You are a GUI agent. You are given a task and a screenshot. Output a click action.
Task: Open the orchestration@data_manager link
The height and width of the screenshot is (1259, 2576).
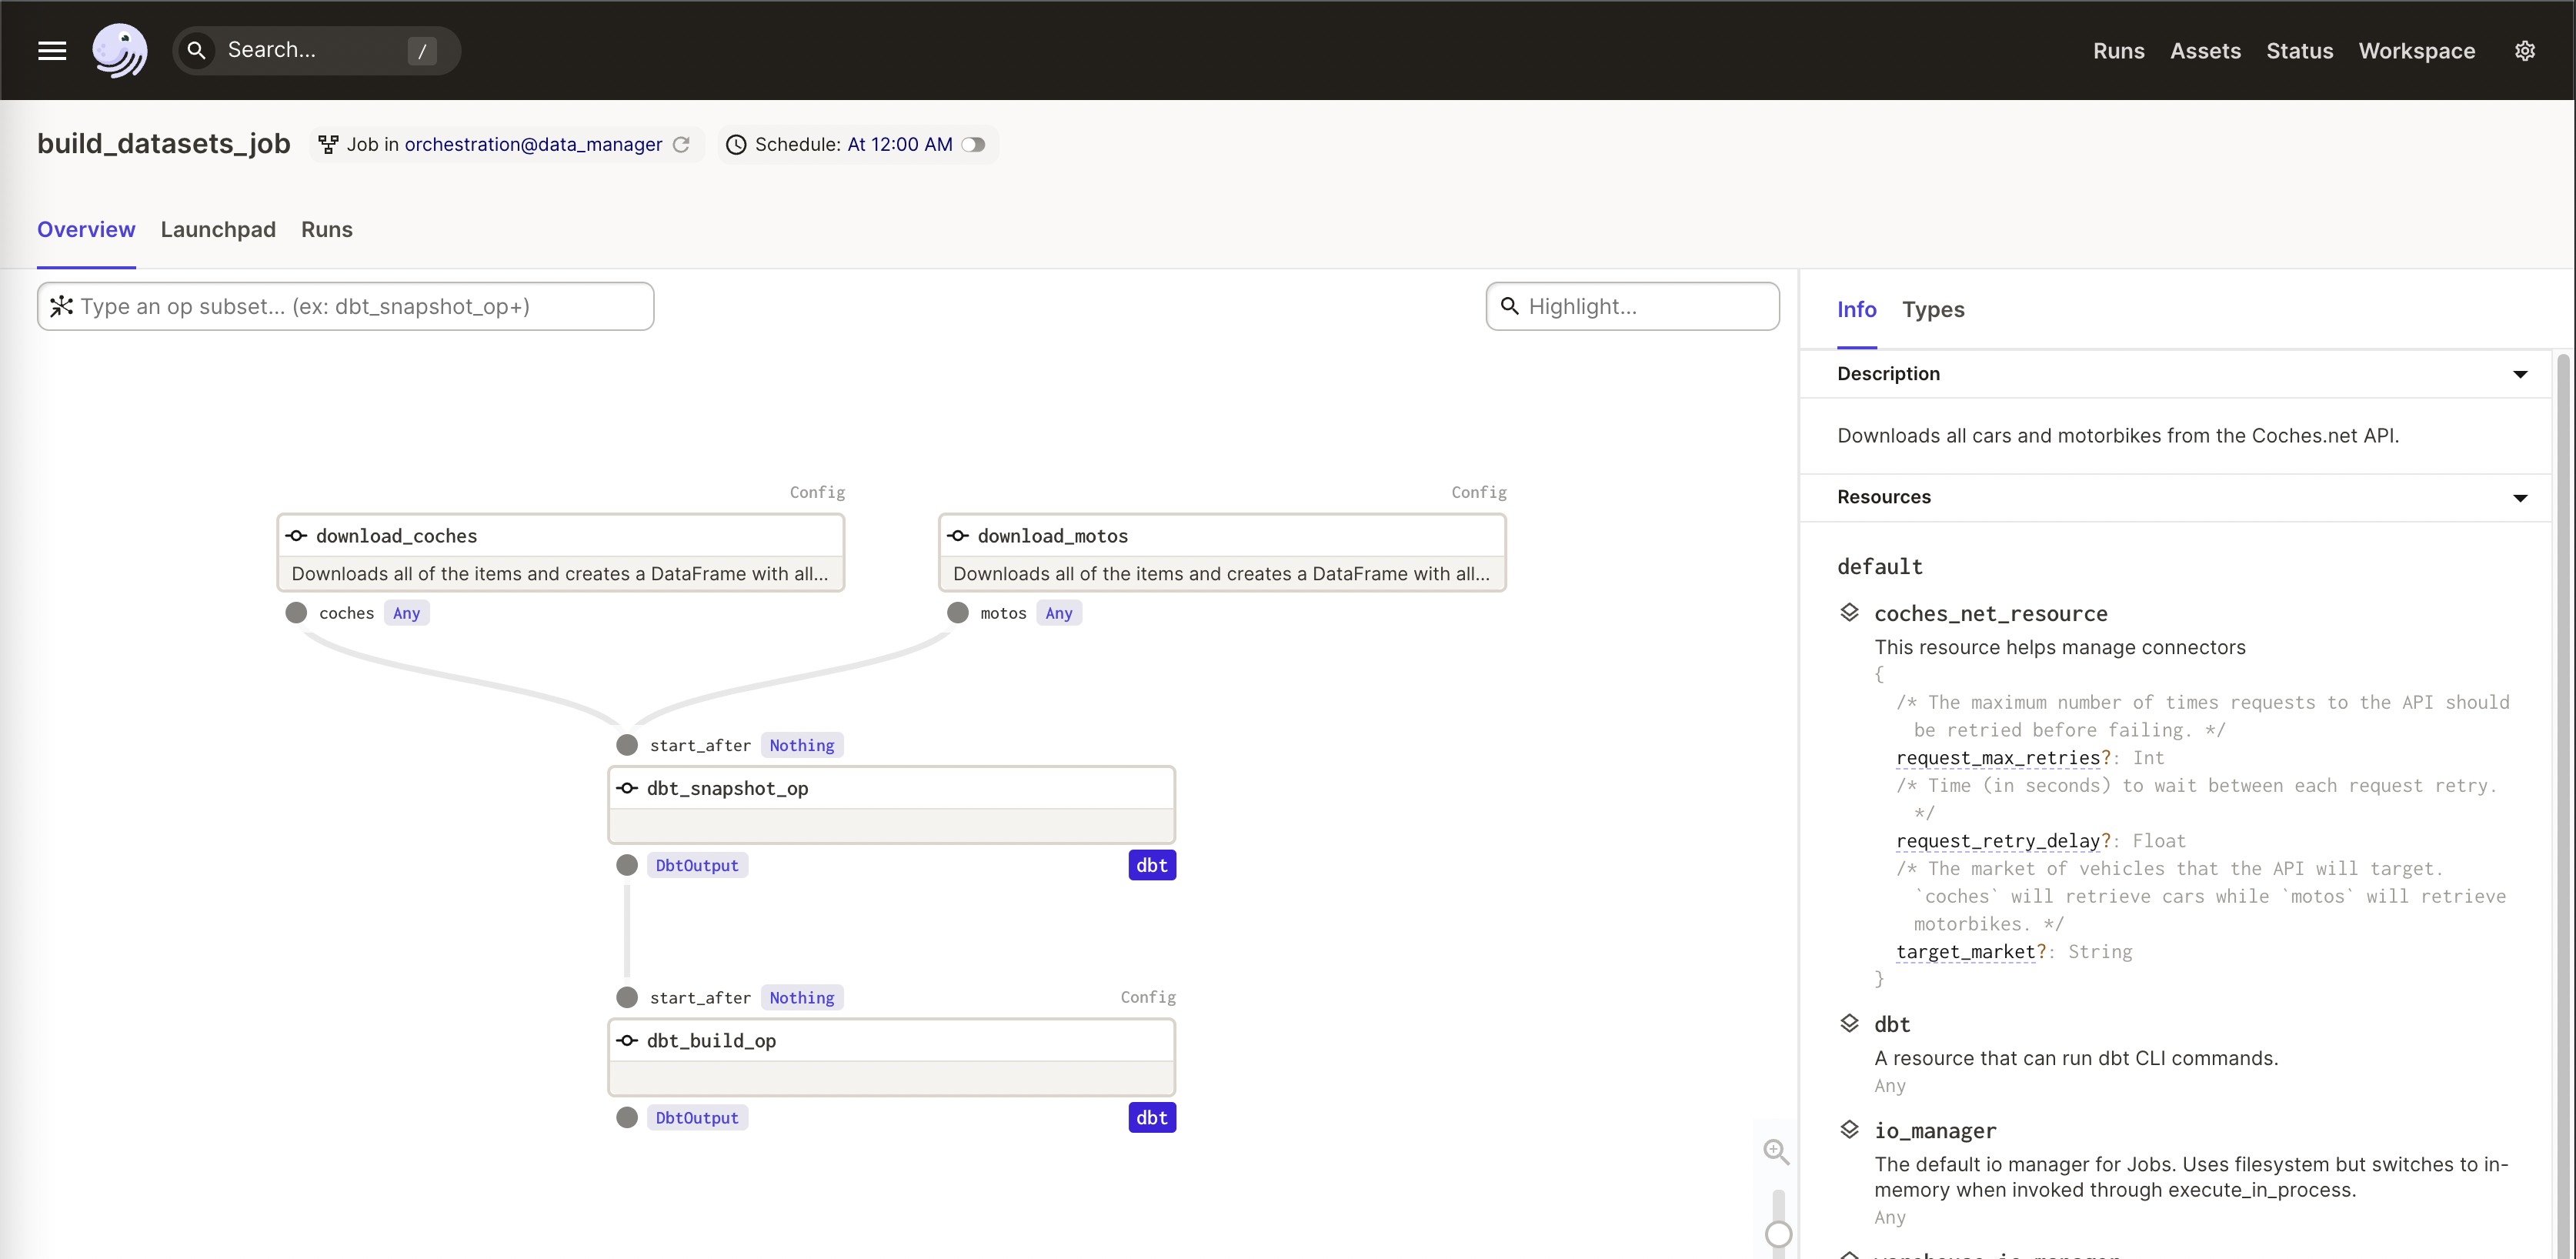533,145
